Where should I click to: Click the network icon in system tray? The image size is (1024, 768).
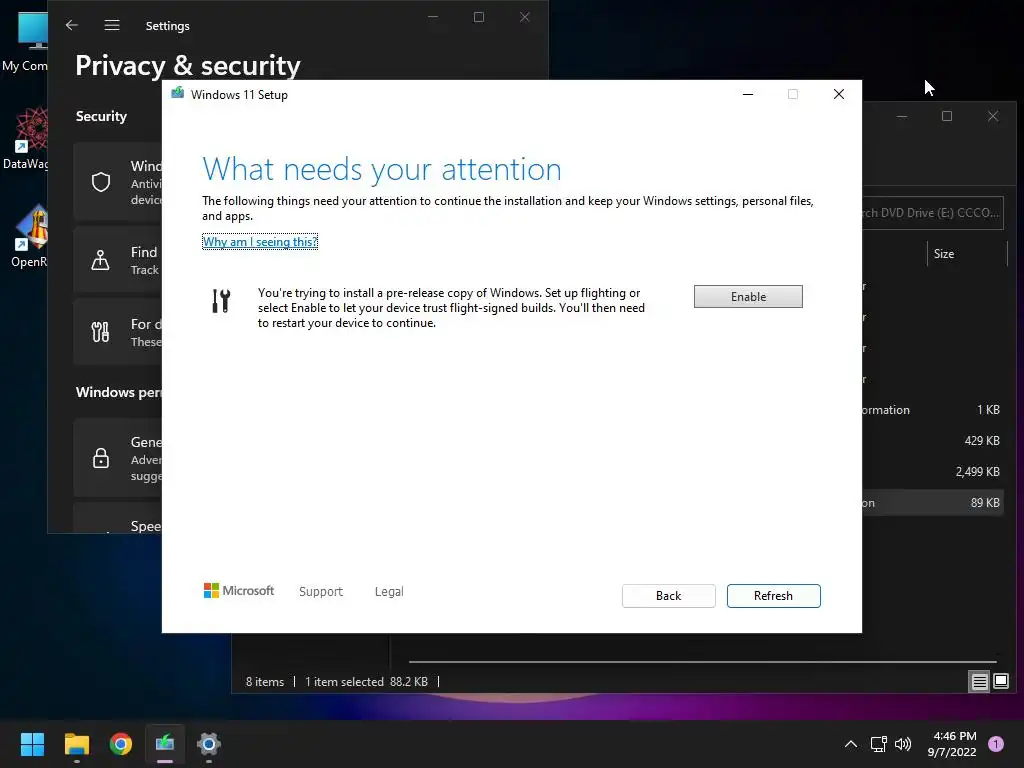click(878, 744)
